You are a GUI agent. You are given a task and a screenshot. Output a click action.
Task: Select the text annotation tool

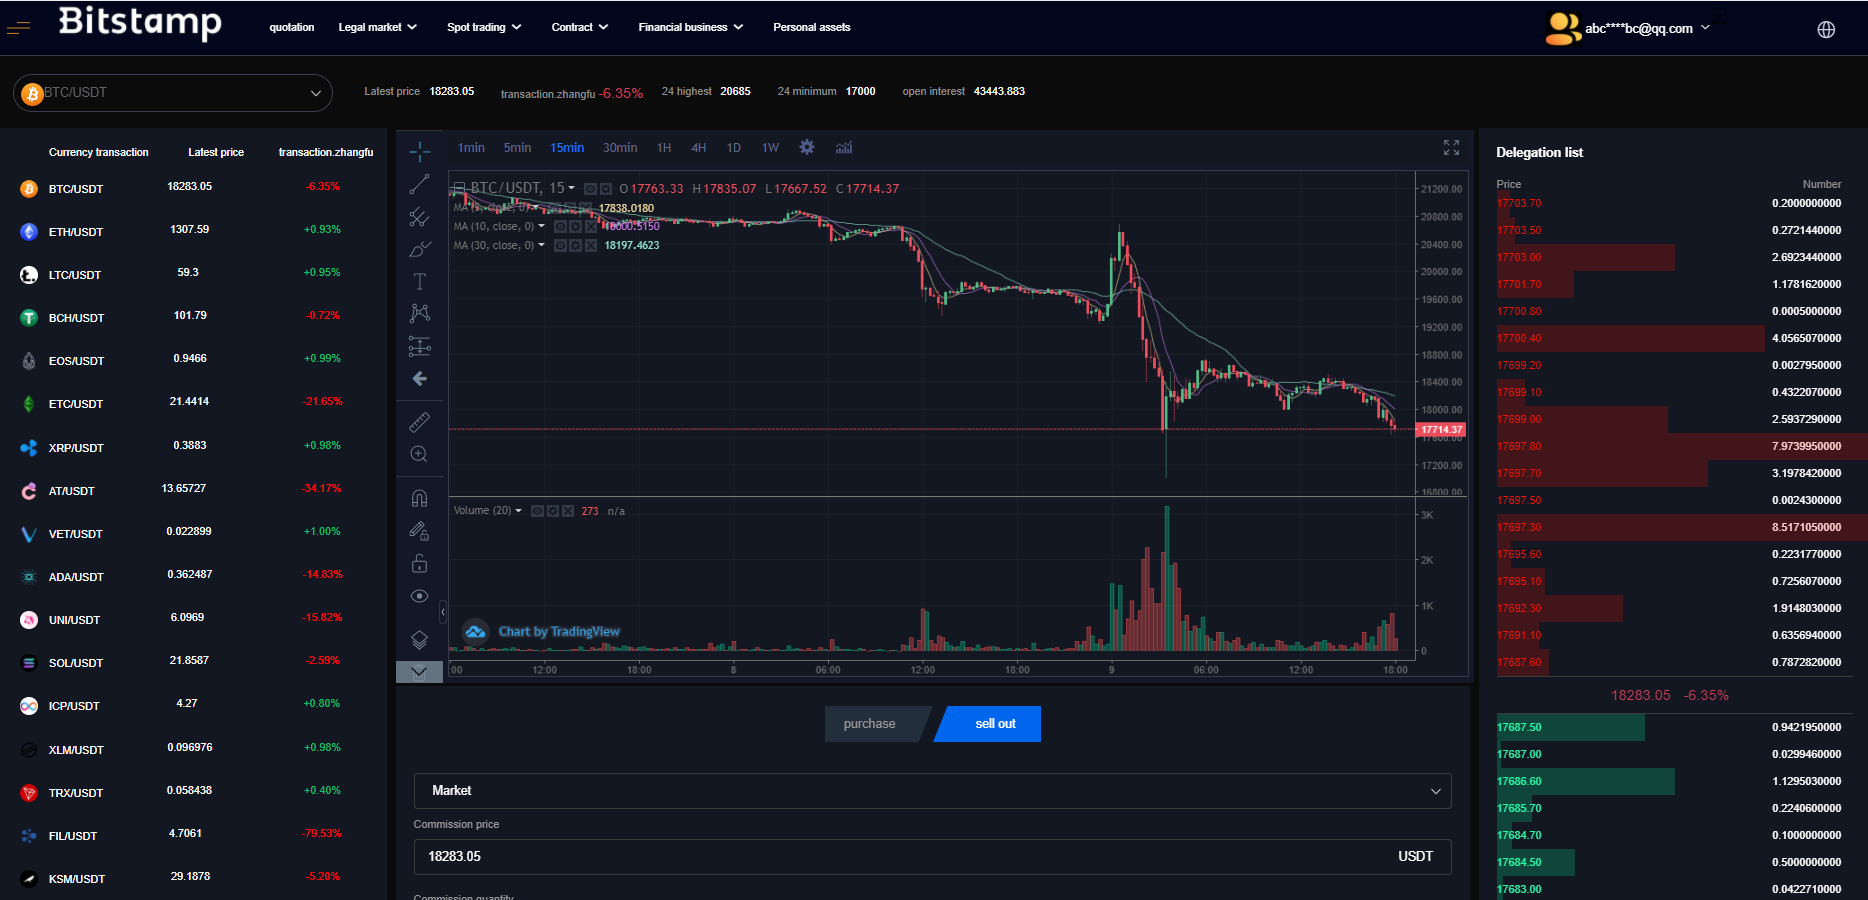[420, 282]
